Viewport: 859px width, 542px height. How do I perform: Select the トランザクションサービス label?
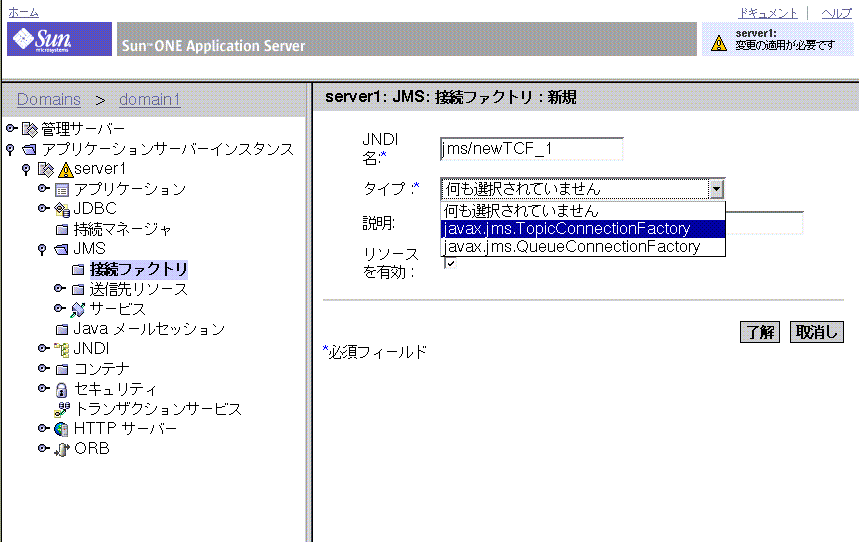point(158,409)
